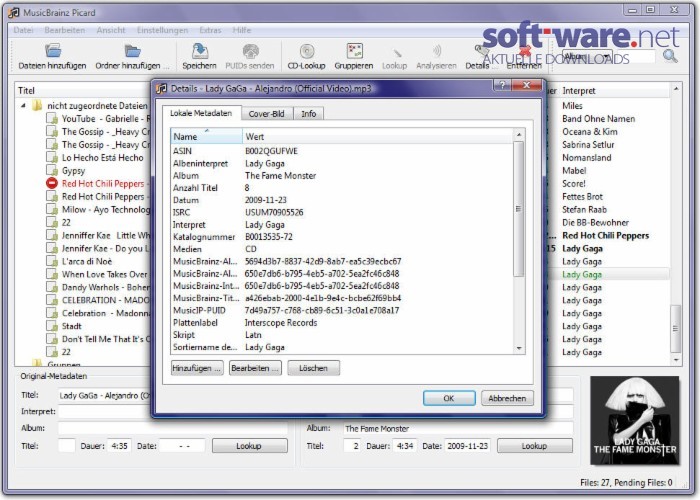The width and height of the screenshot is (700, 500).
Task: Select Fettes Brot in Interpret column
Action: (582, 196)
